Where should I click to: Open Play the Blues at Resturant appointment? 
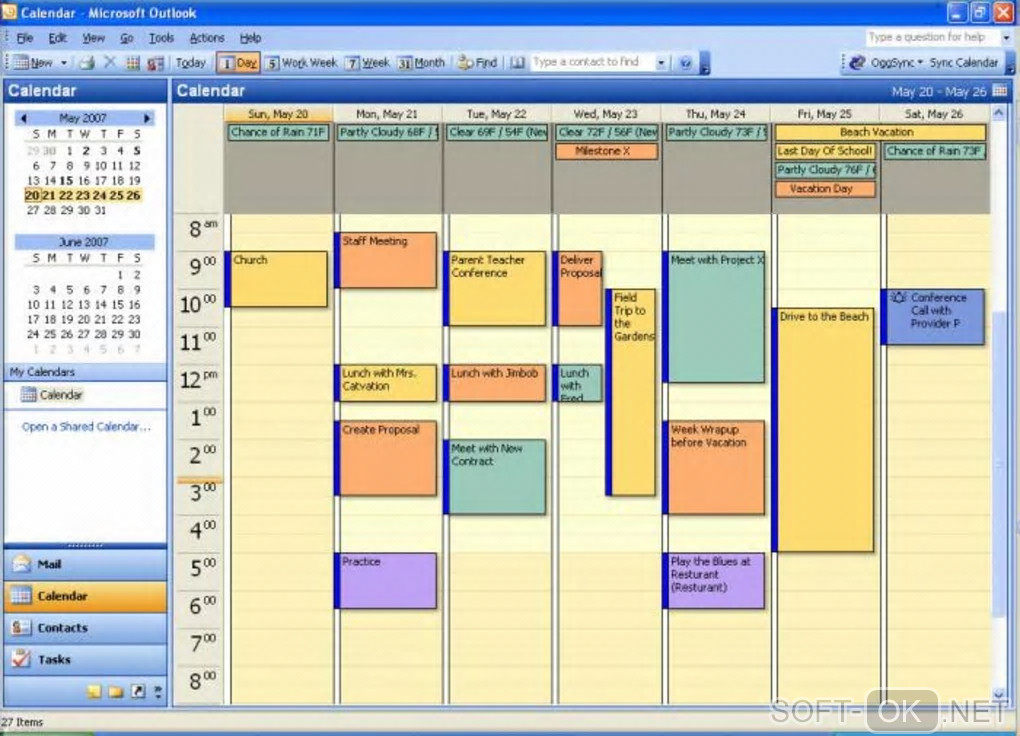click(x=716, y=581)
